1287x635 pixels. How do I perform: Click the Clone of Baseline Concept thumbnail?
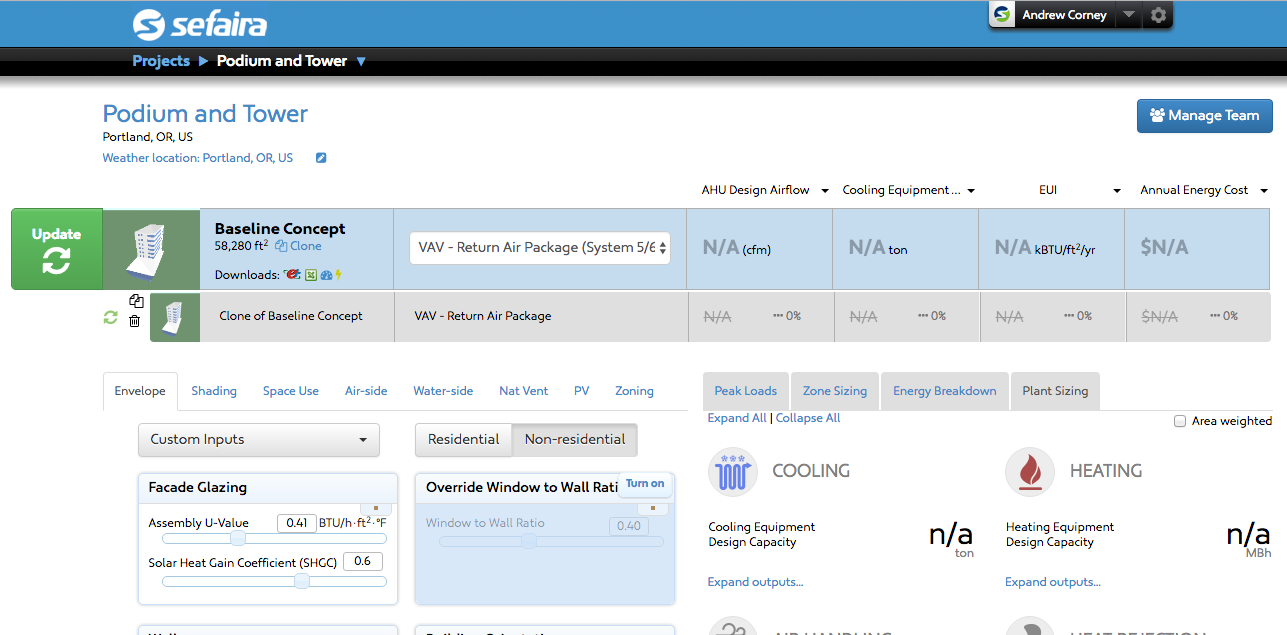click(x=175, y=317)
